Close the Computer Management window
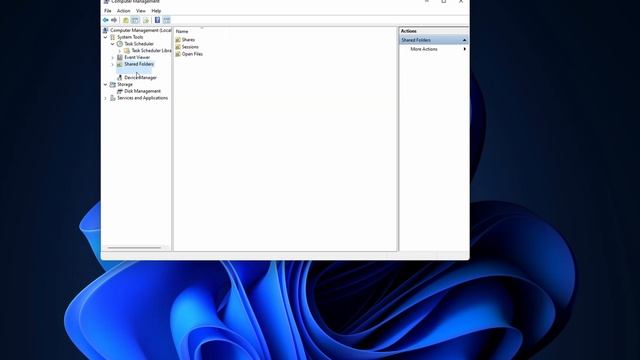640x360 pixels. tap(461, 2)
